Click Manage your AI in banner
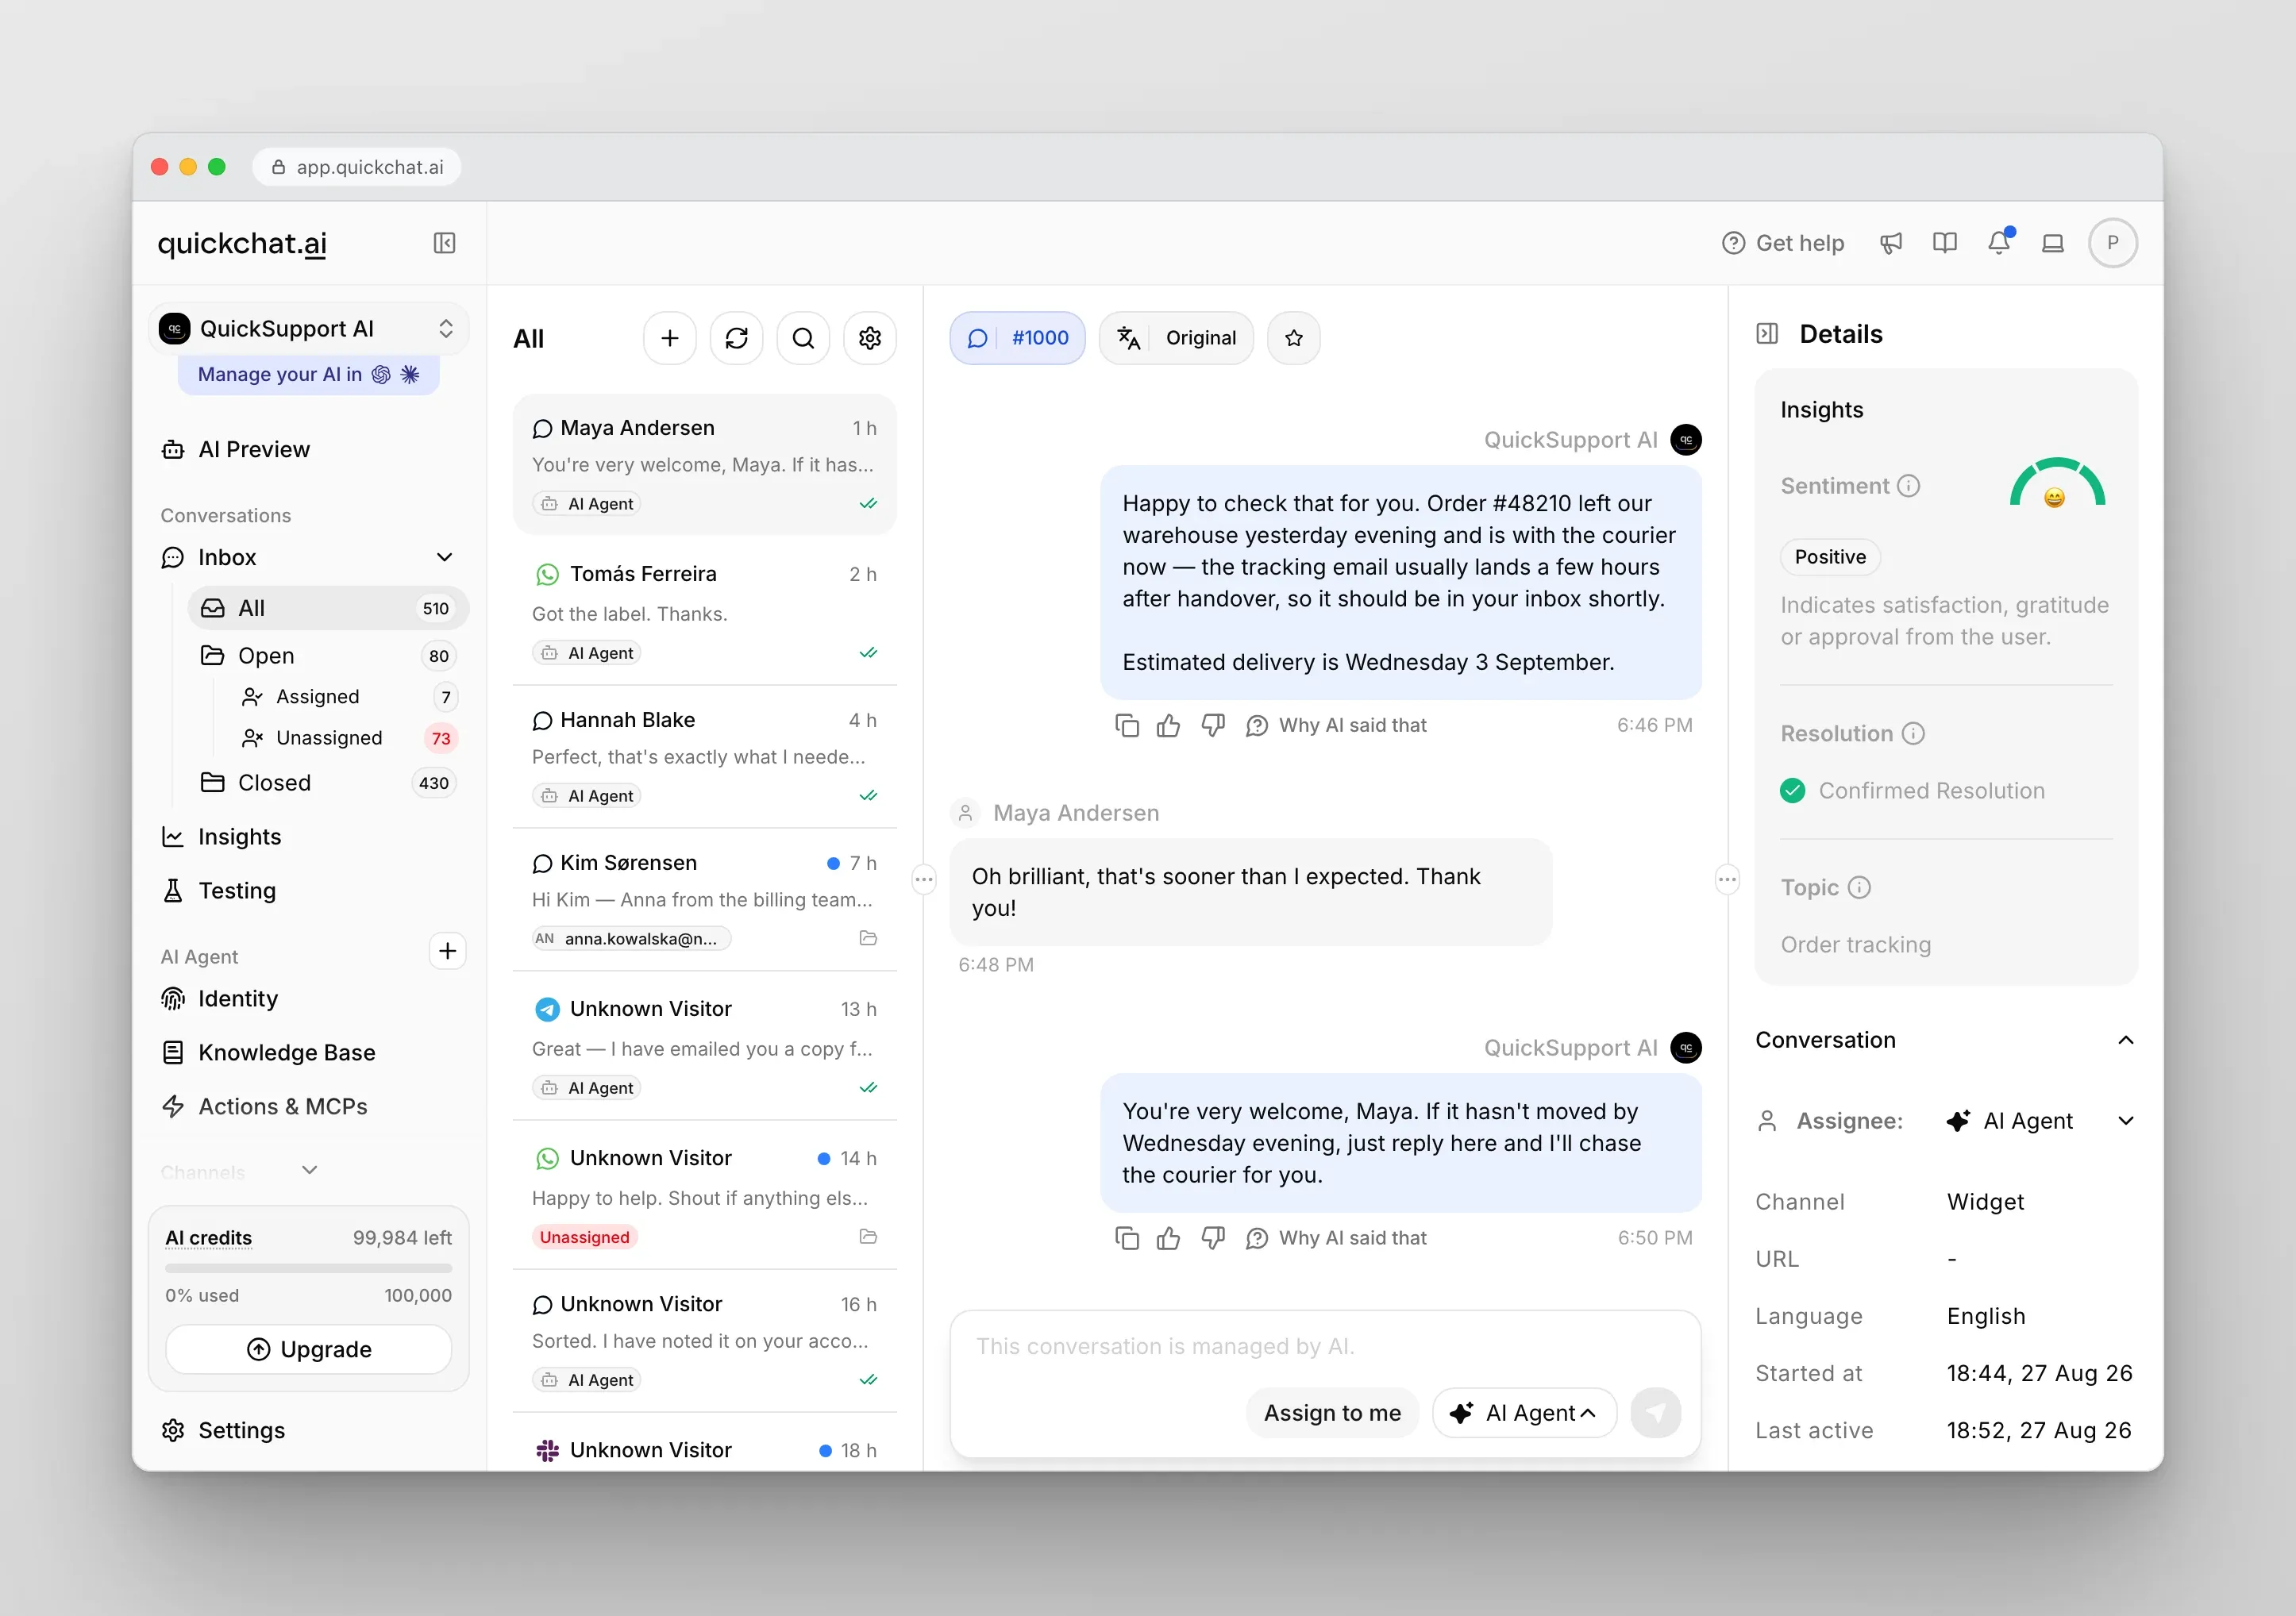This screenshot has width=2296, height=1616. [x=308, y=374]
